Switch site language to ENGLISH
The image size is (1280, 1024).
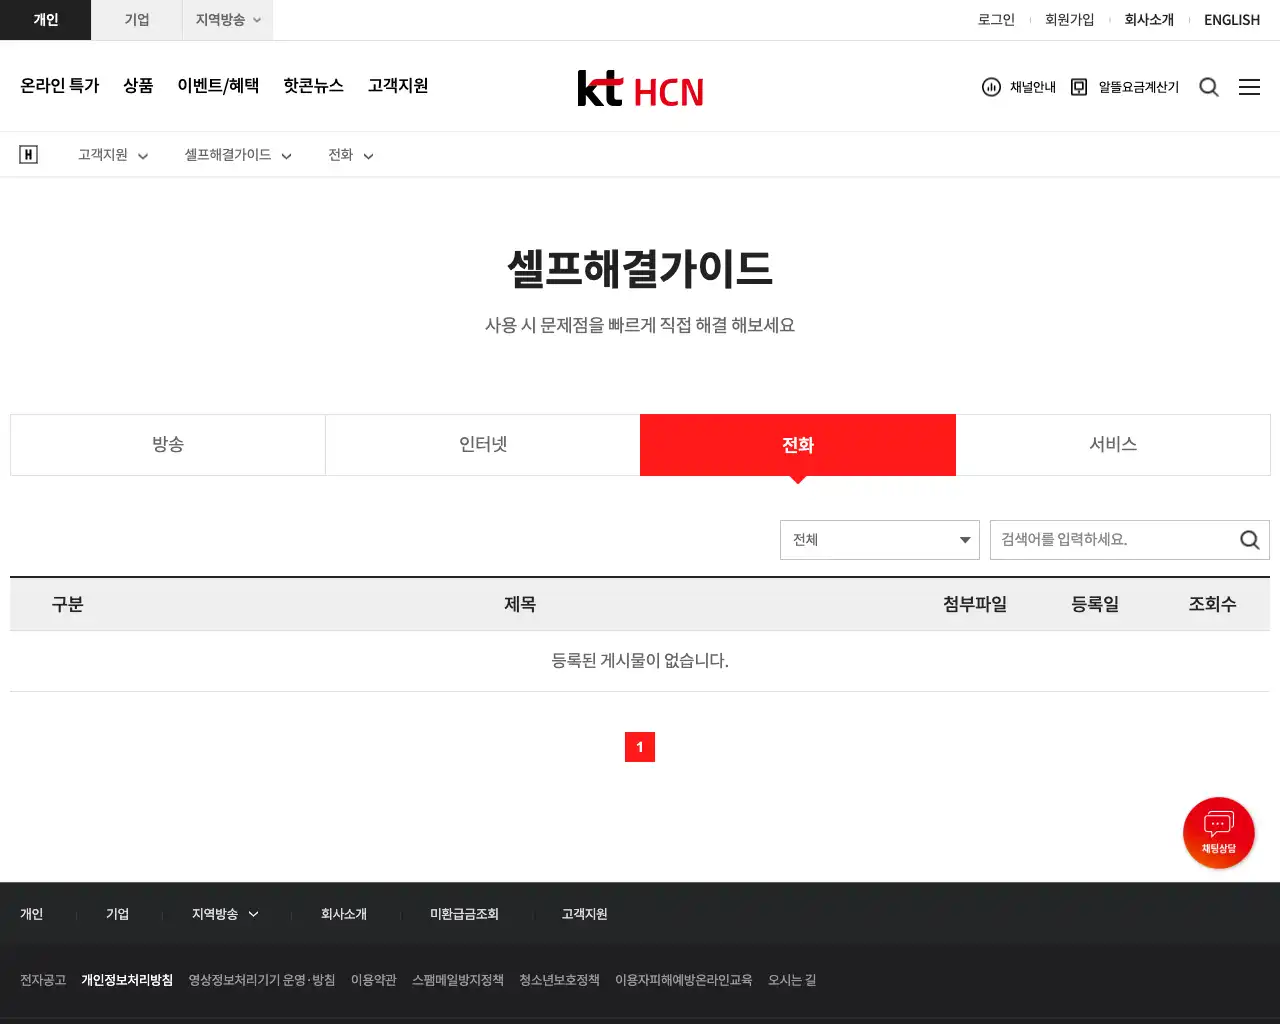click(x=1232, y=20)
